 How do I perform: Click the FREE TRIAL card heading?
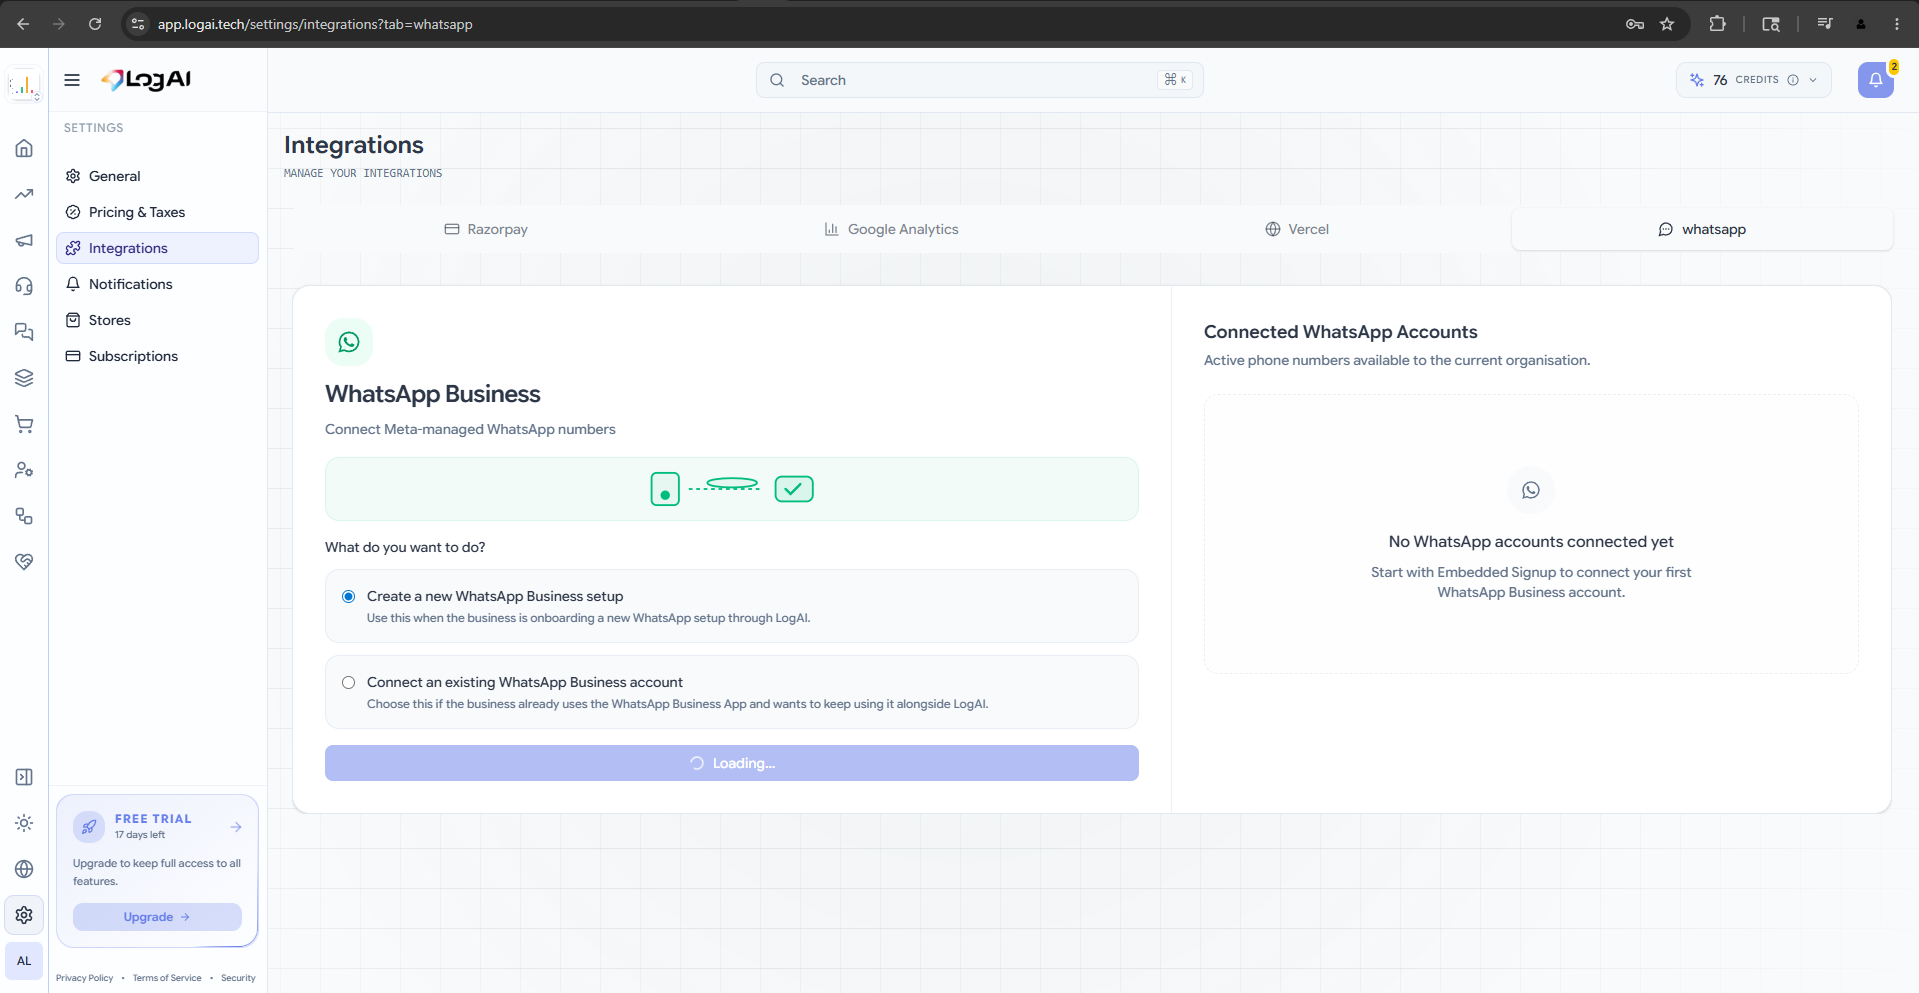coord(153,818)
